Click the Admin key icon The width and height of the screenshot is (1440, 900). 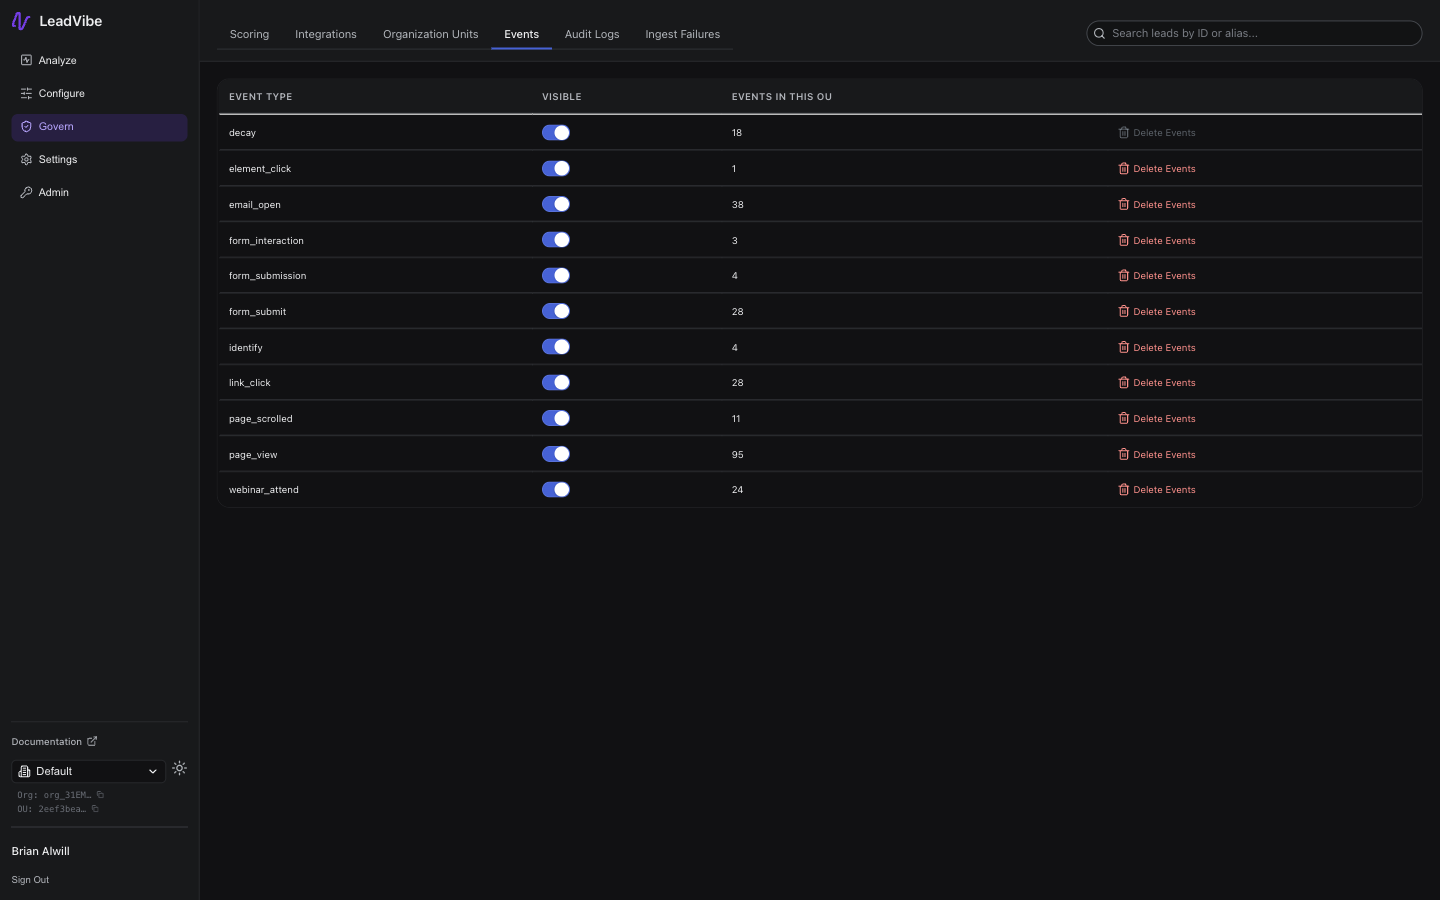(25, 192)
